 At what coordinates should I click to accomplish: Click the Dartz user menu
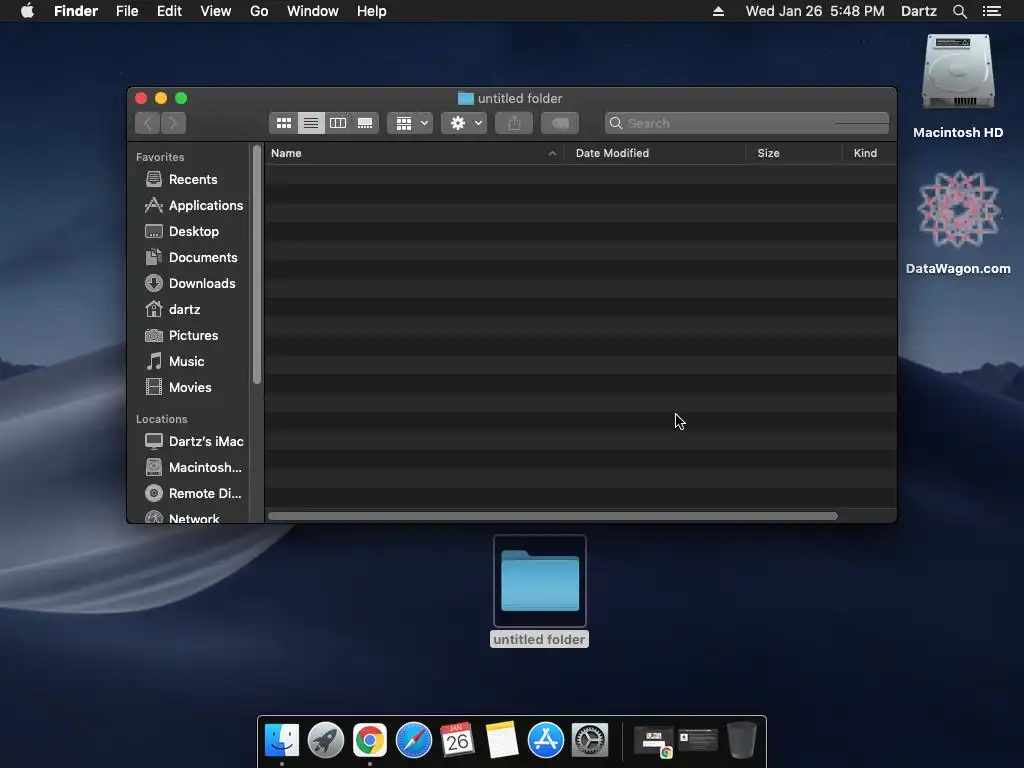click(x=918, y=11)
